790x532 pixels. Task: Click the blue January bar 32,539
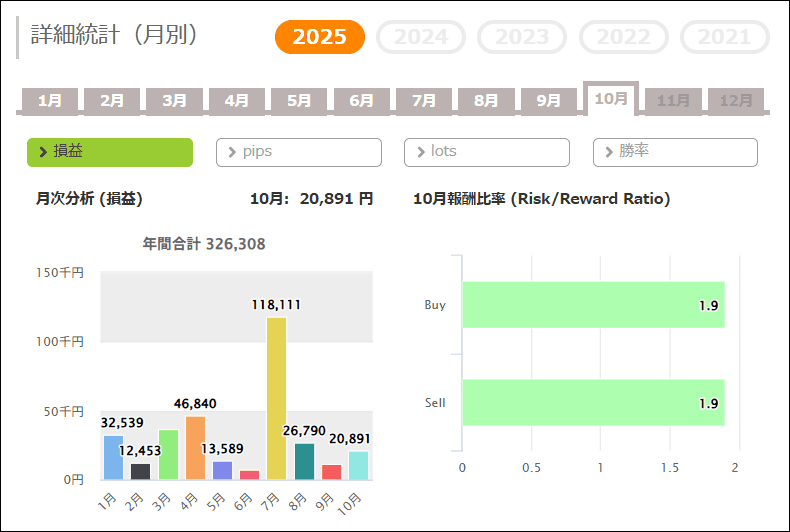click(113, 457)
